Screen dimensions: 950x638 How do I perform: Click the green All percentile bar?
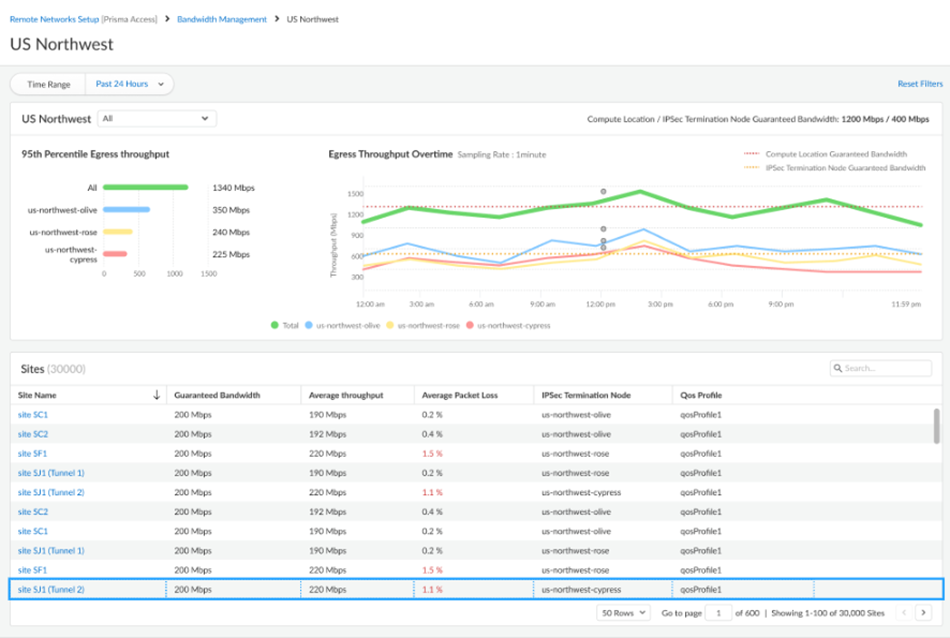[145, 186]
